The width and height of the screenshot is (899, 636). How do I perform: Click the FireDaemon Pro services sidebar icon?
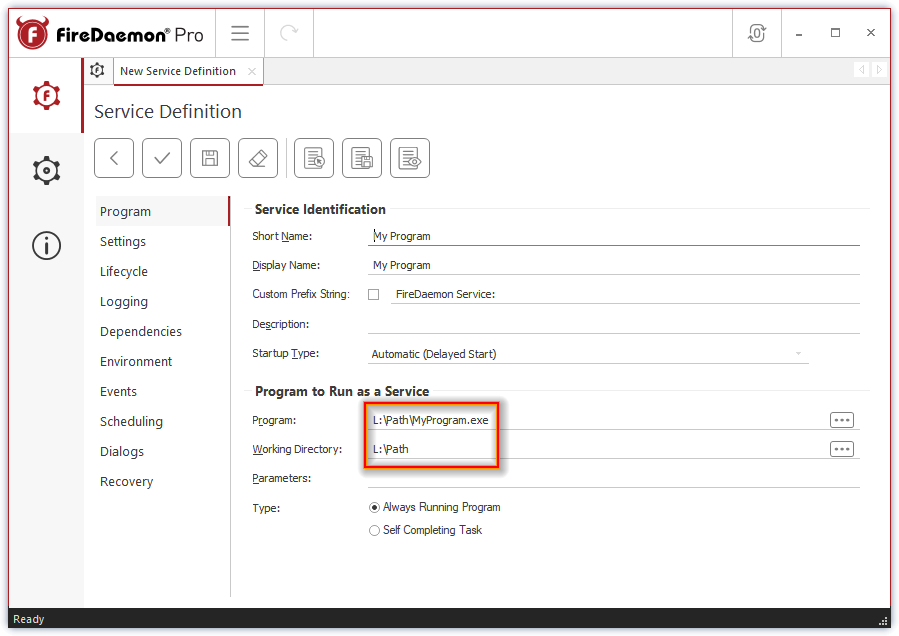[x=46, y=96]
